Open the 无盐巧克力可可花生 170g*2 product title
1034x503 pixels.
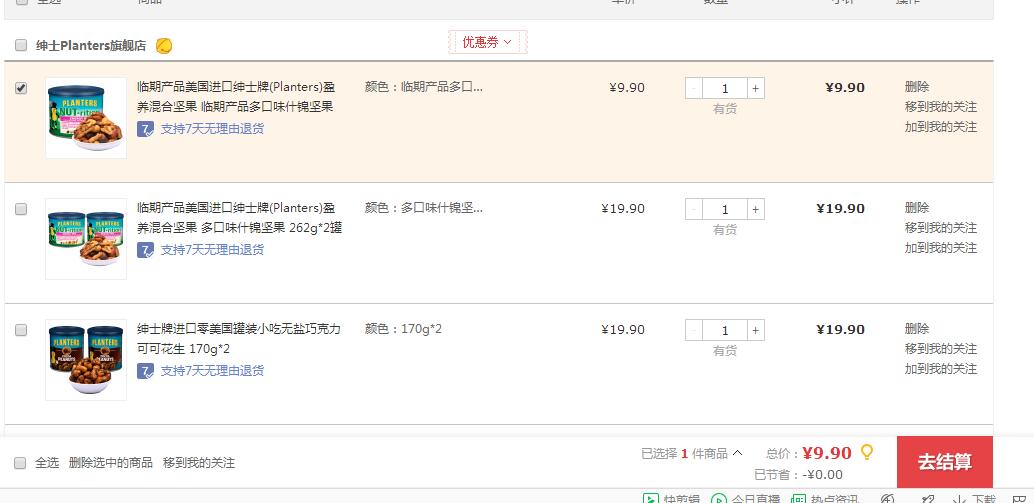[x=239, y=339]
